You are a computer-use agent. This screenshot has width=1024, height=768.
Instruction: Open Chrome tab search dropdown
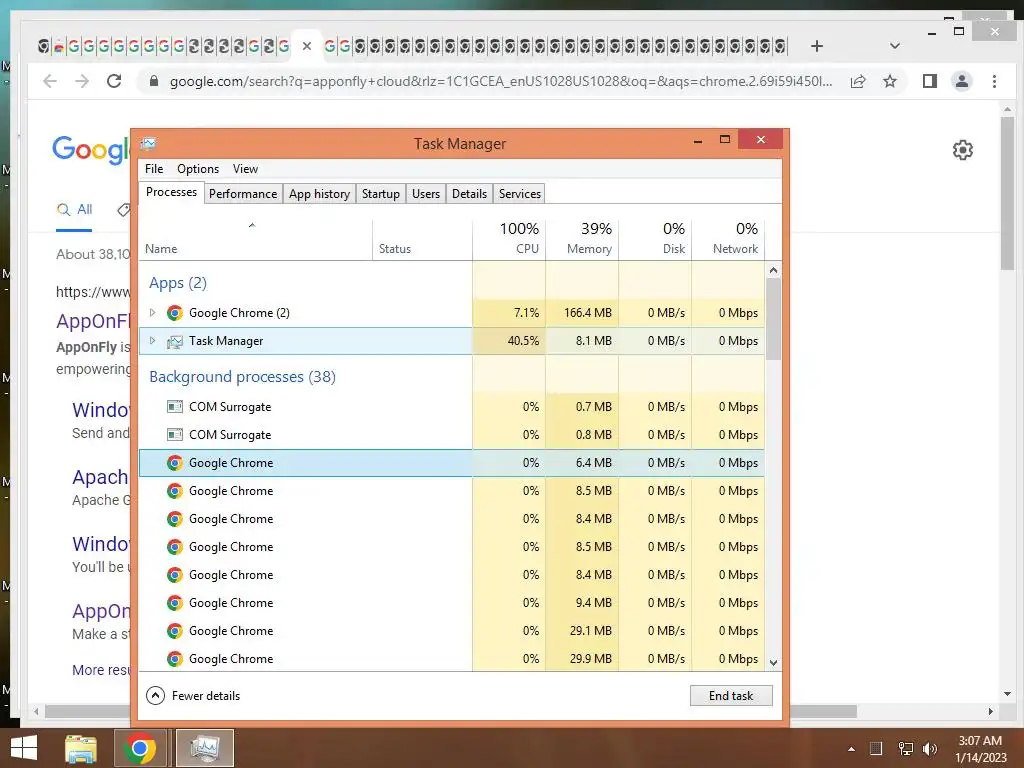(x=895, y=46)
